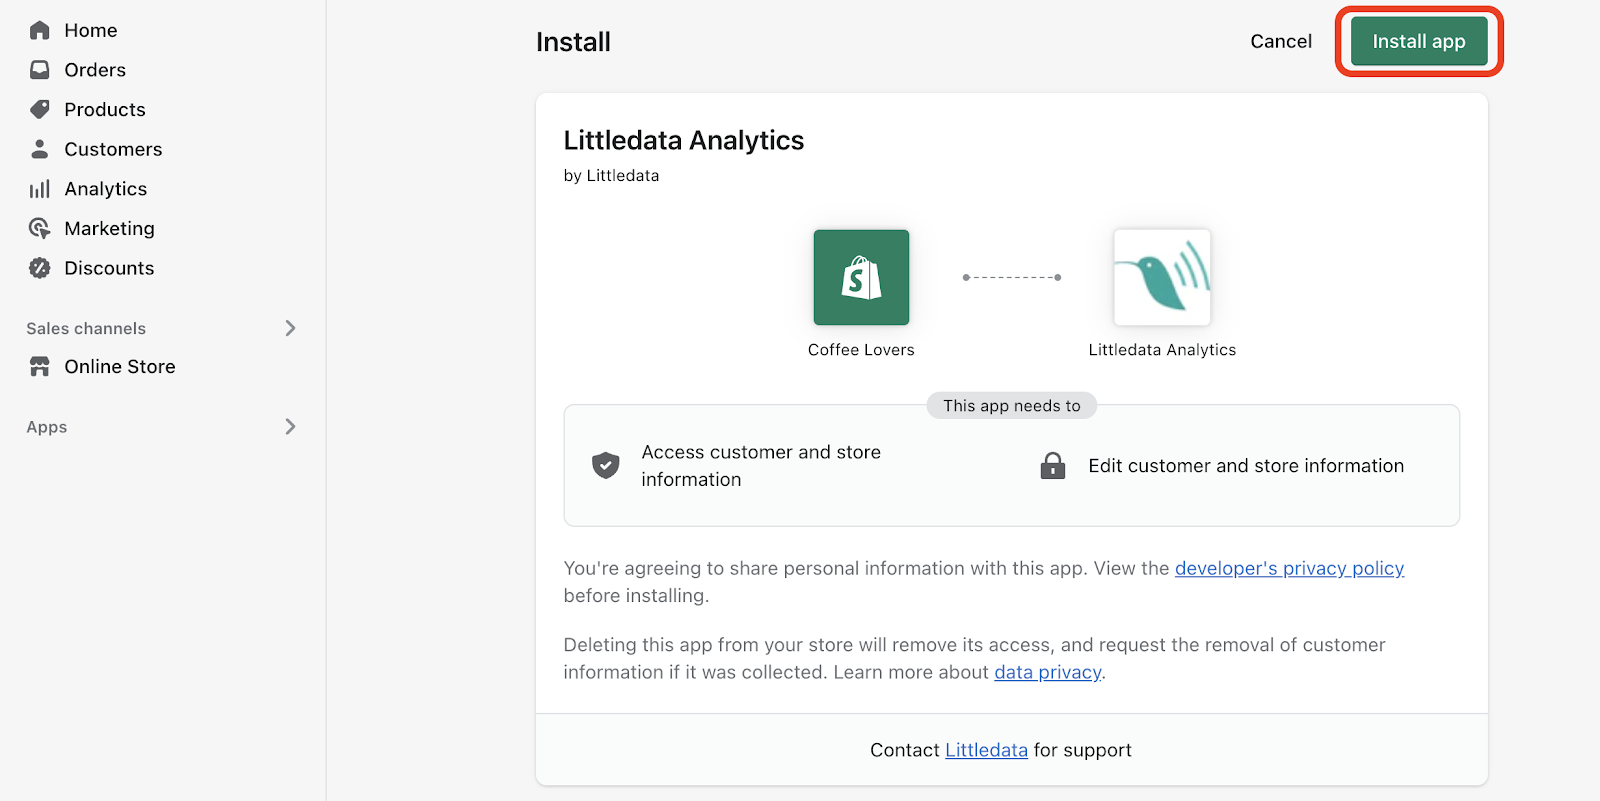Click the Marketing target icon

tap(40, 228)
